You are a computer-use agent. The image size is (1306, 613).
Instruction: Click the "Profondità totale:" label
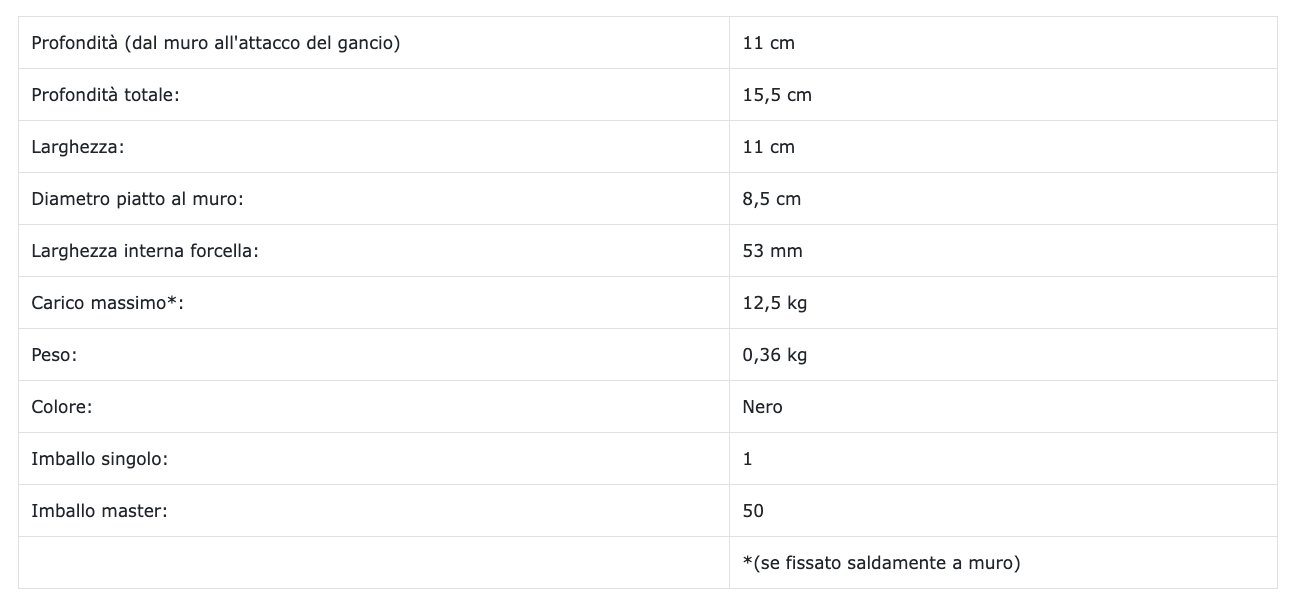(x=105, y=95)
